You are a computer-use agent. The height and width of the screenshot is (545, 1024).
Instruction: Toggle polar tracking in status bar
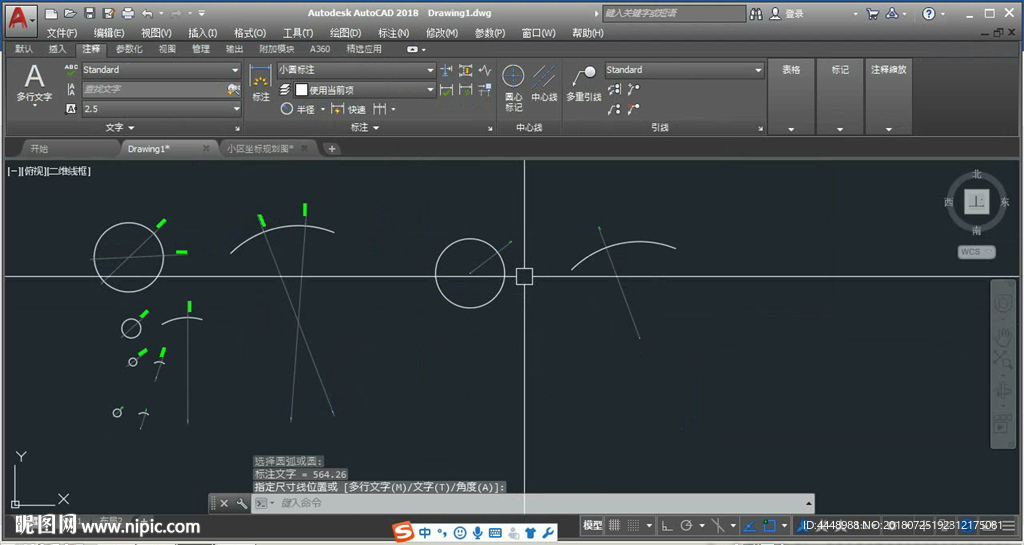tap(686, 525)
